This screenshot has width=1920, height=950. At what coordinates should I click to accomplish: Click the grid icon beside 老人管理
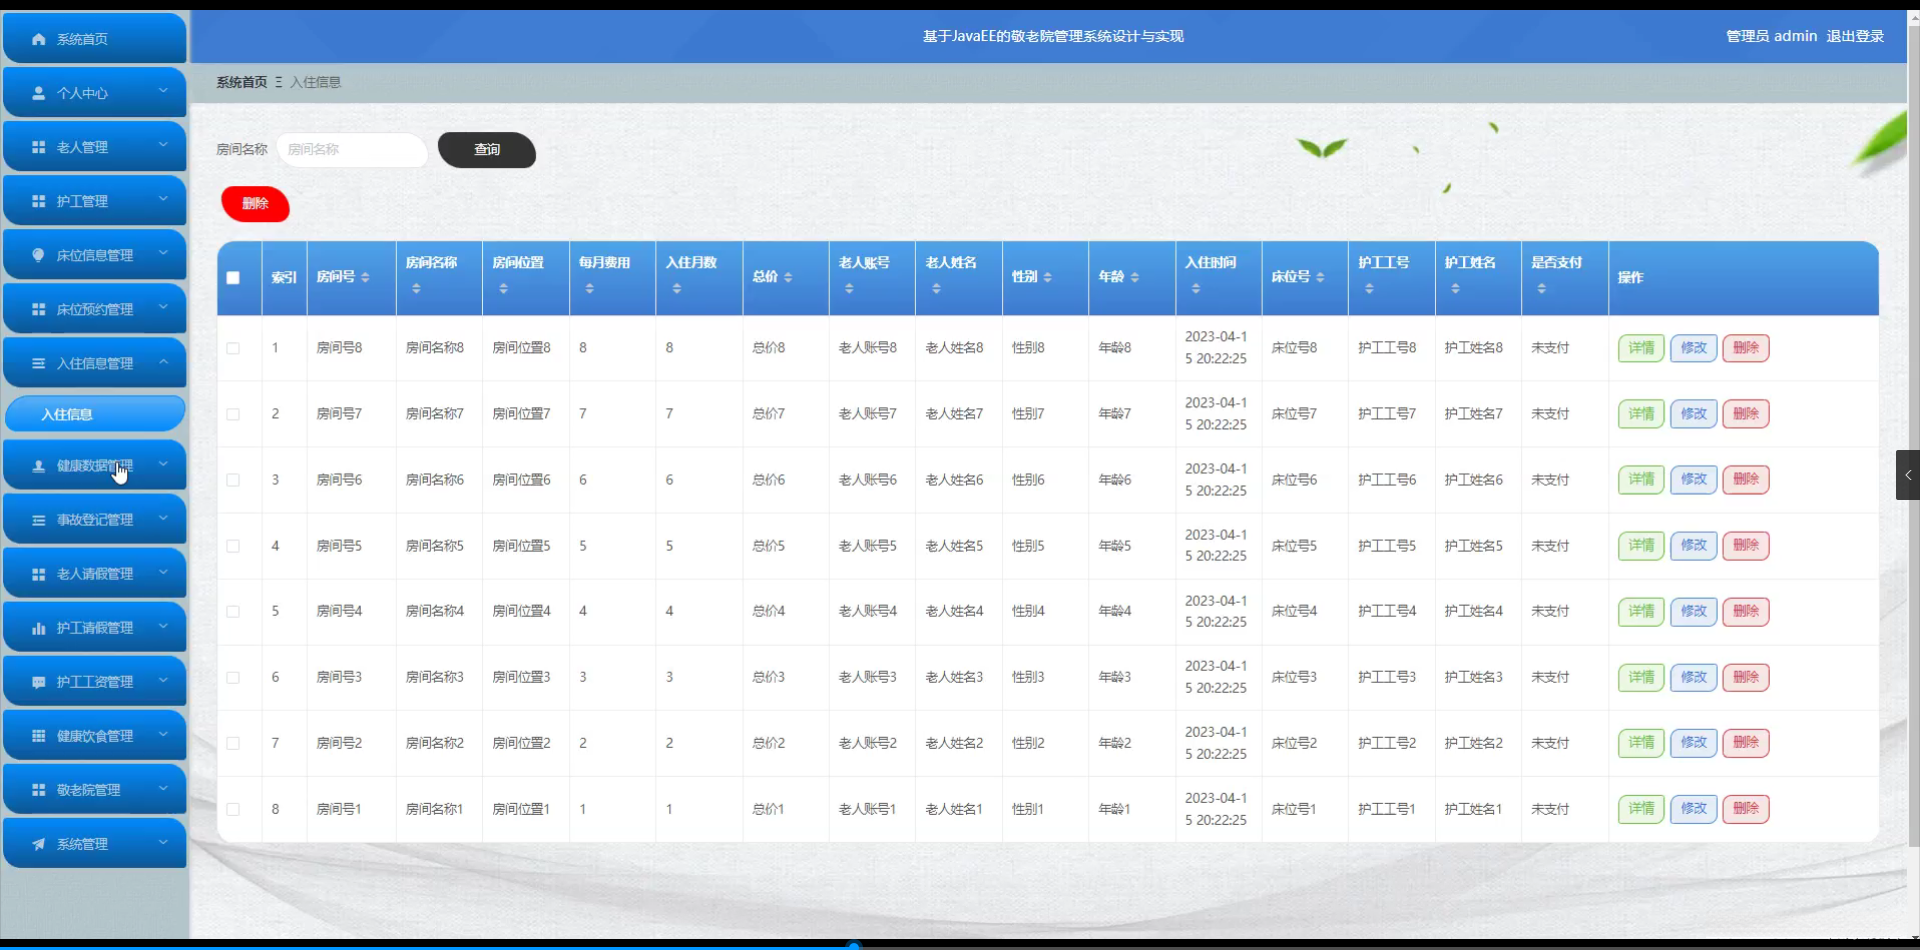pos(39,147)
